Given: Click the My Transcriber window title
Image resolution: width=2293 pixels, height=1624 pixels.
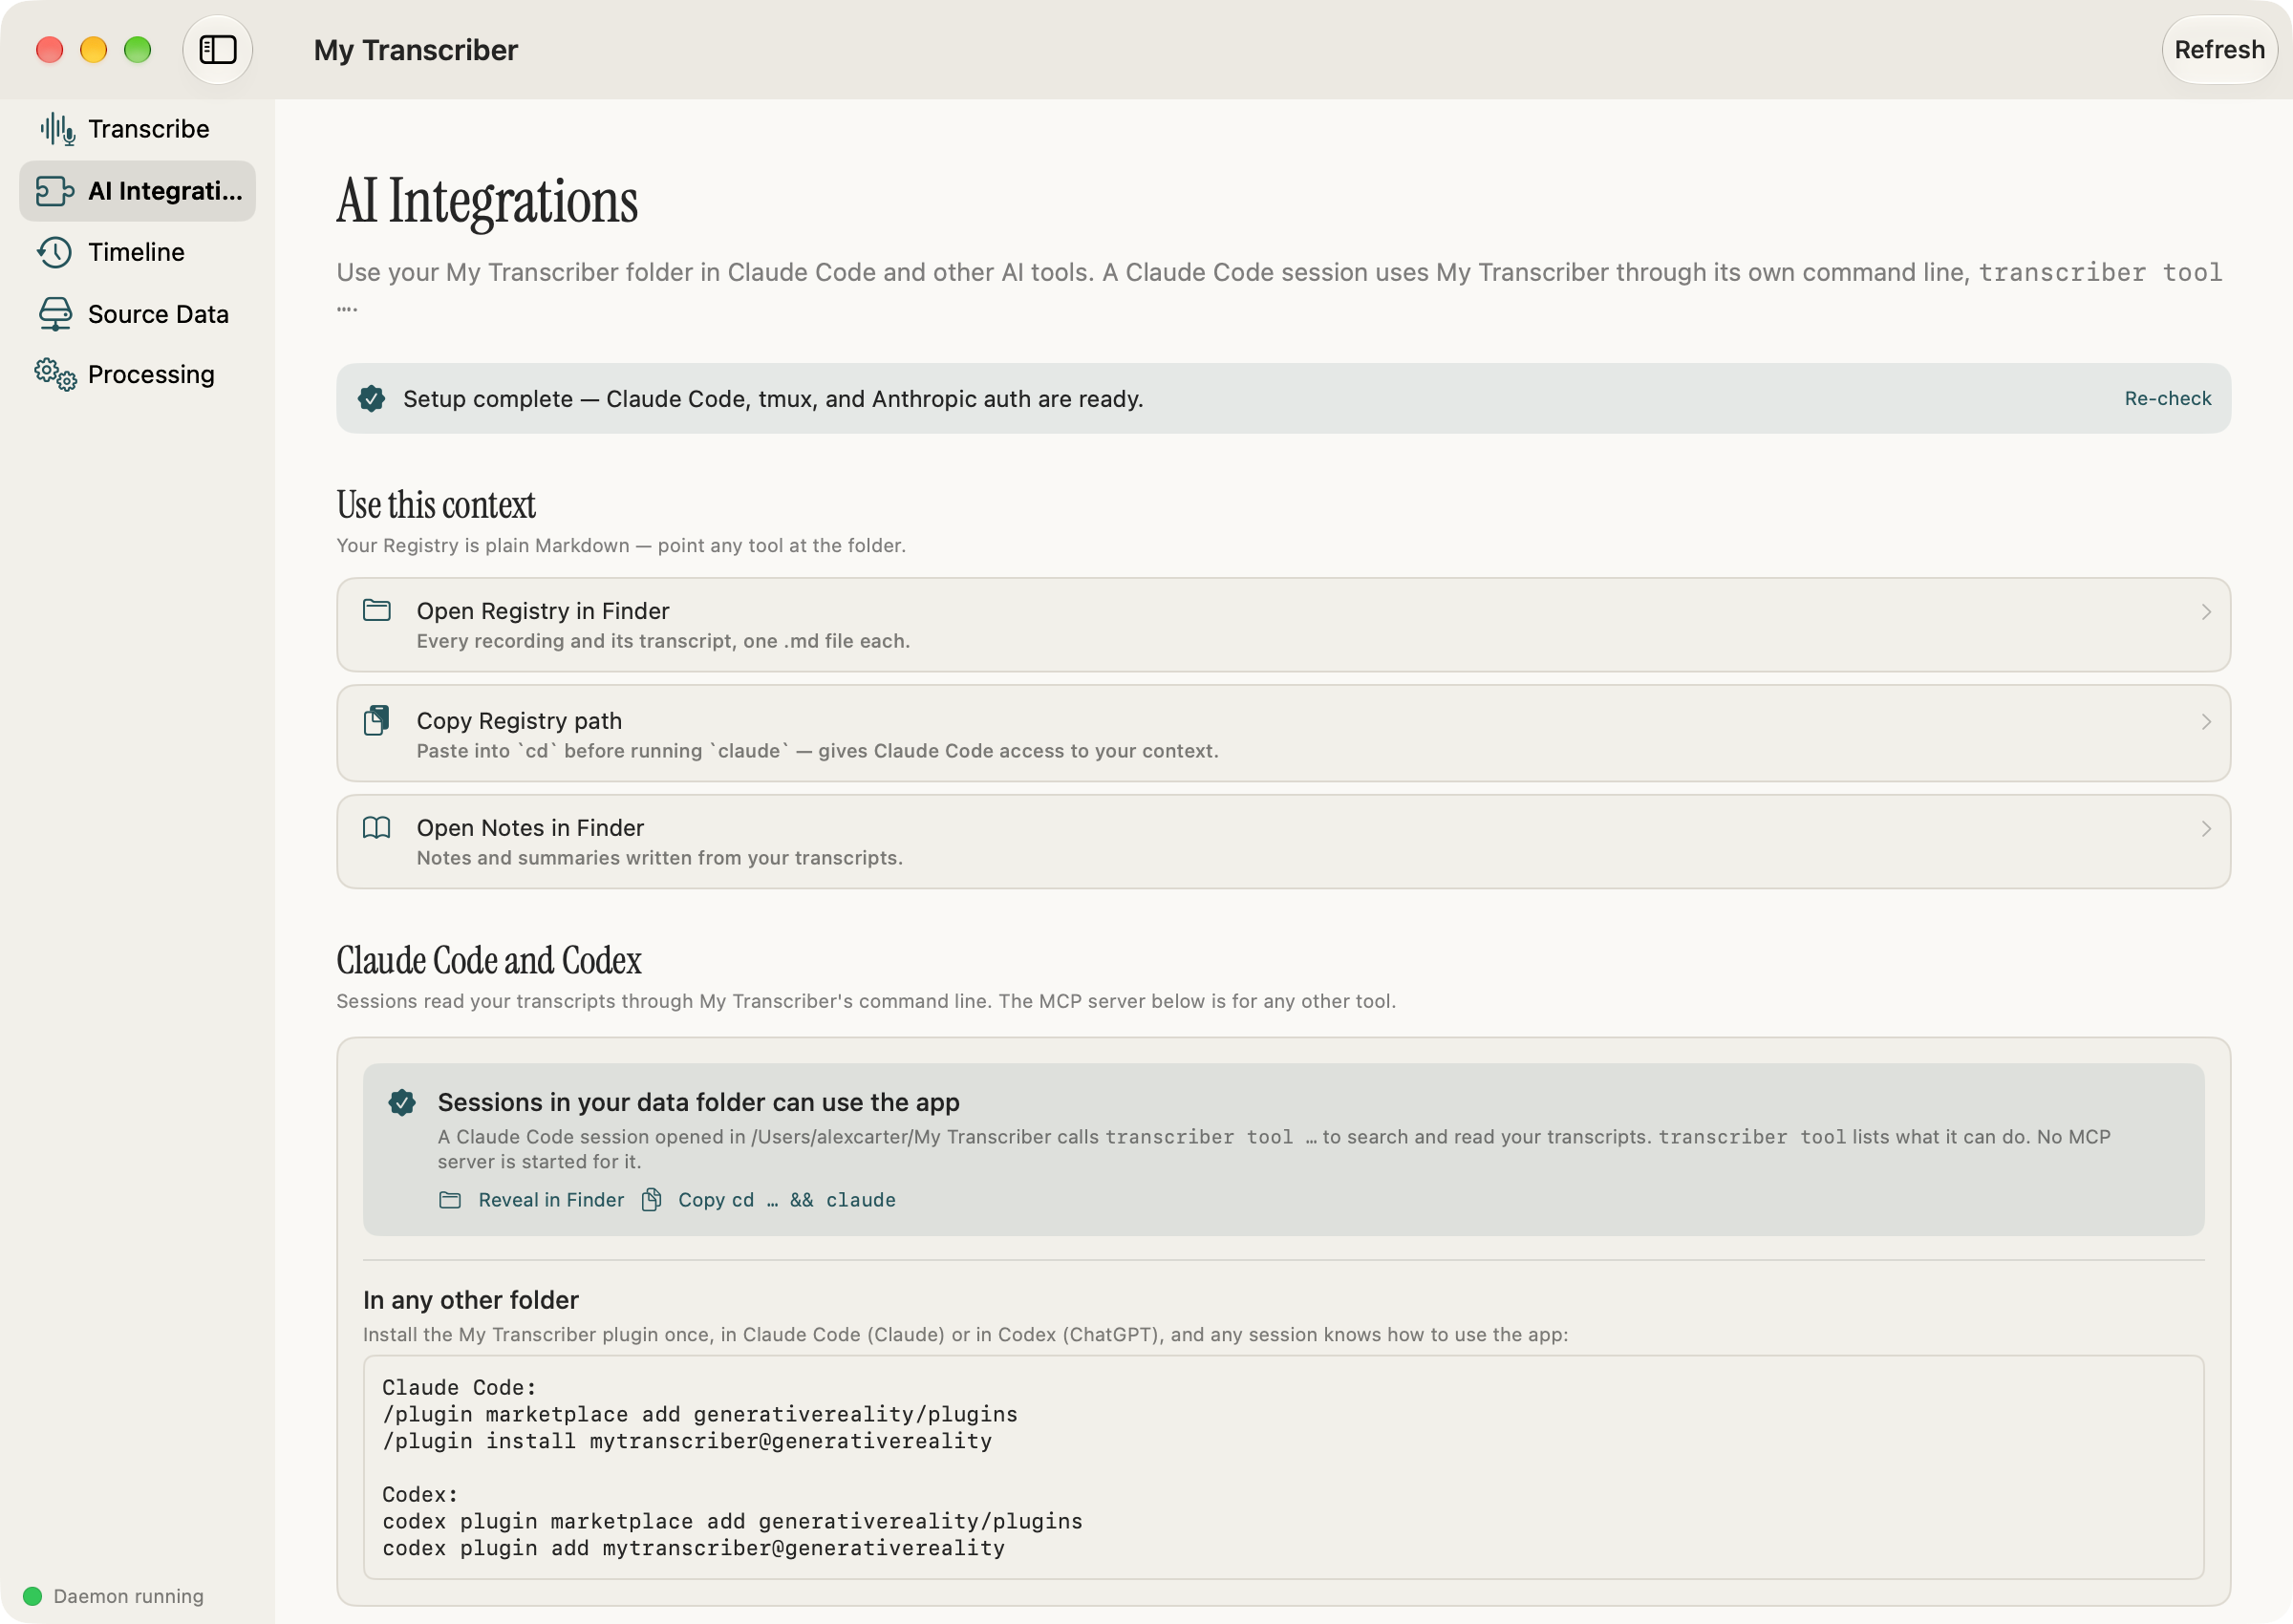Looking at the screenshot, I should [415, 50].
